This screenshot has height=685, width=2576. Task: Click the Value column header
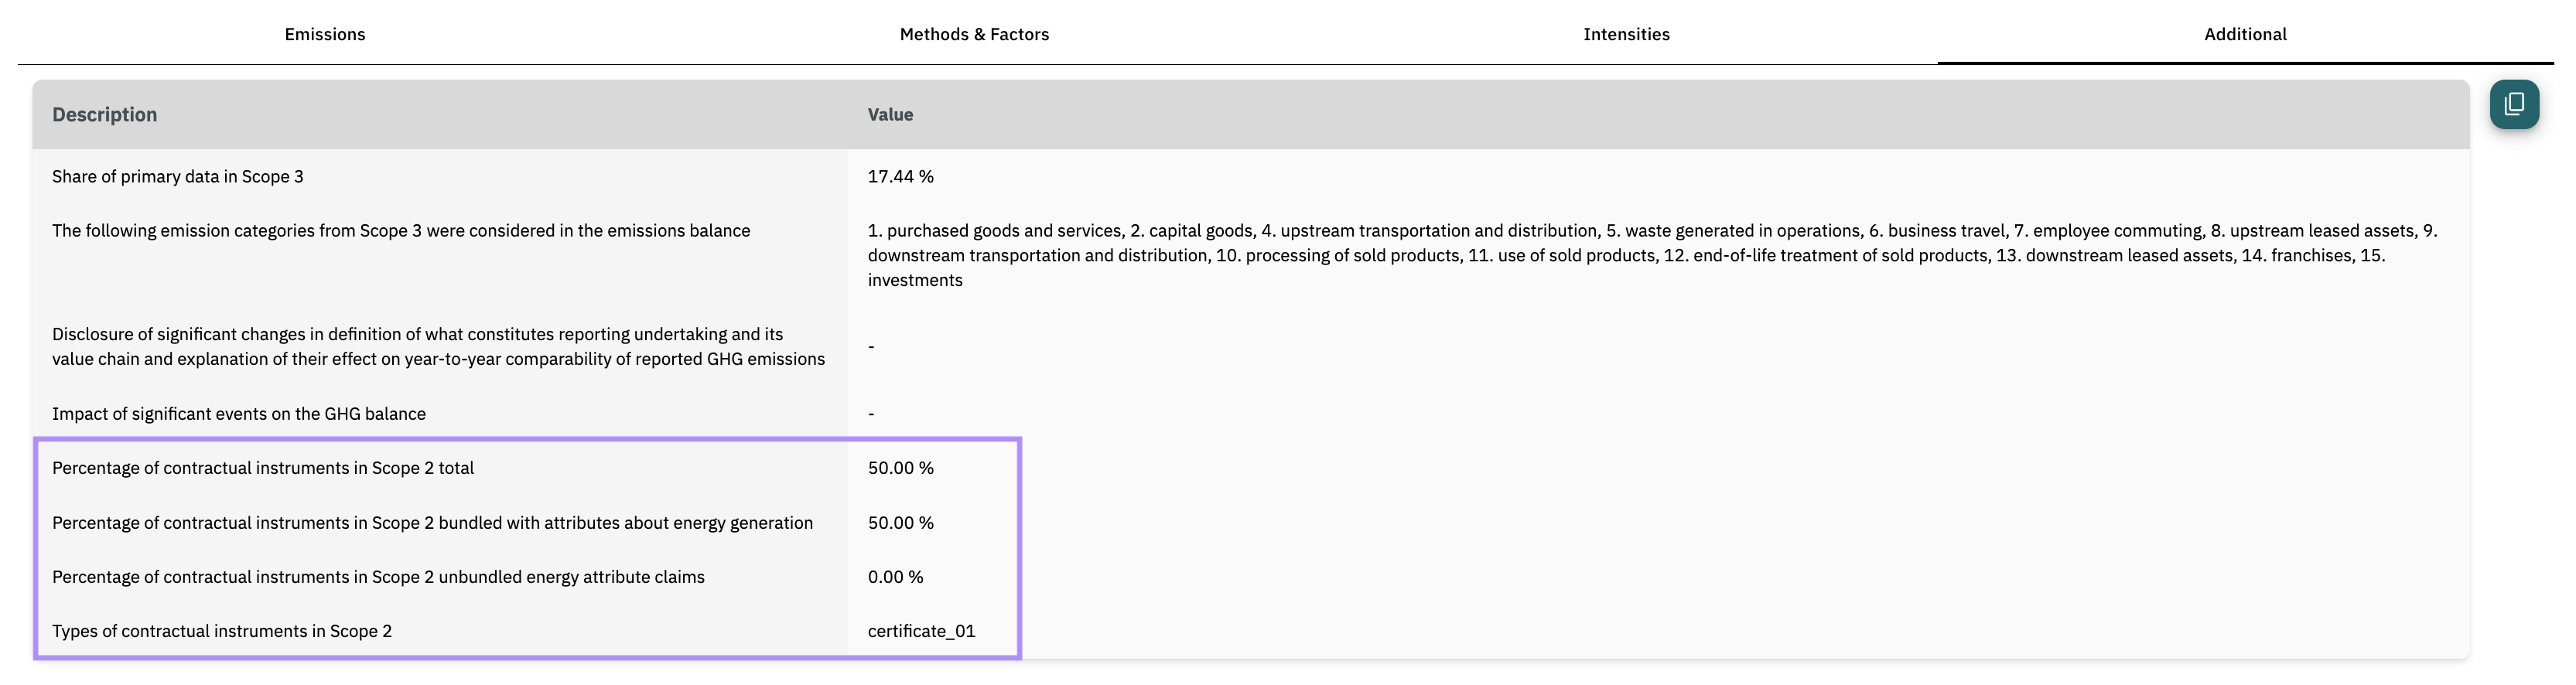tap(890, 114)
